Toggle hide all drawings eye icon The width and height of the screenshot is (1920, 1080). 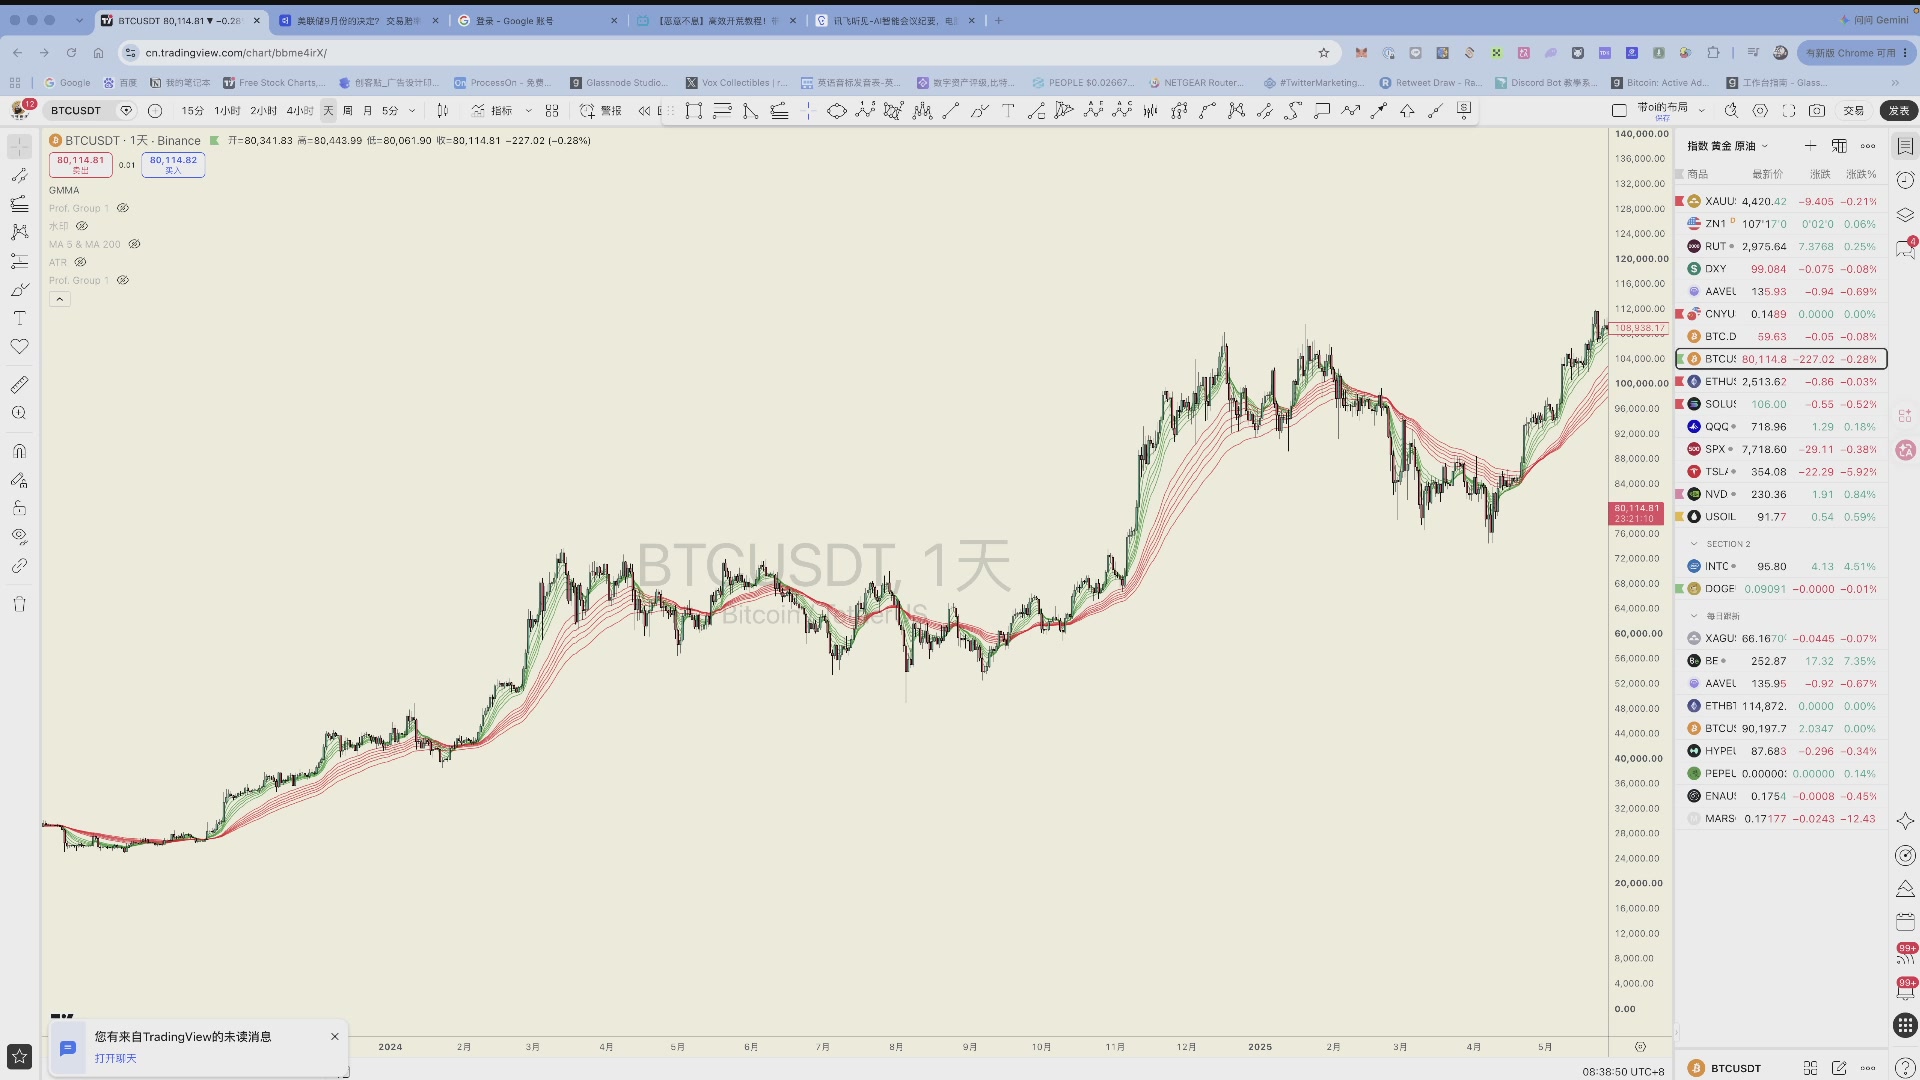(19, 536)
